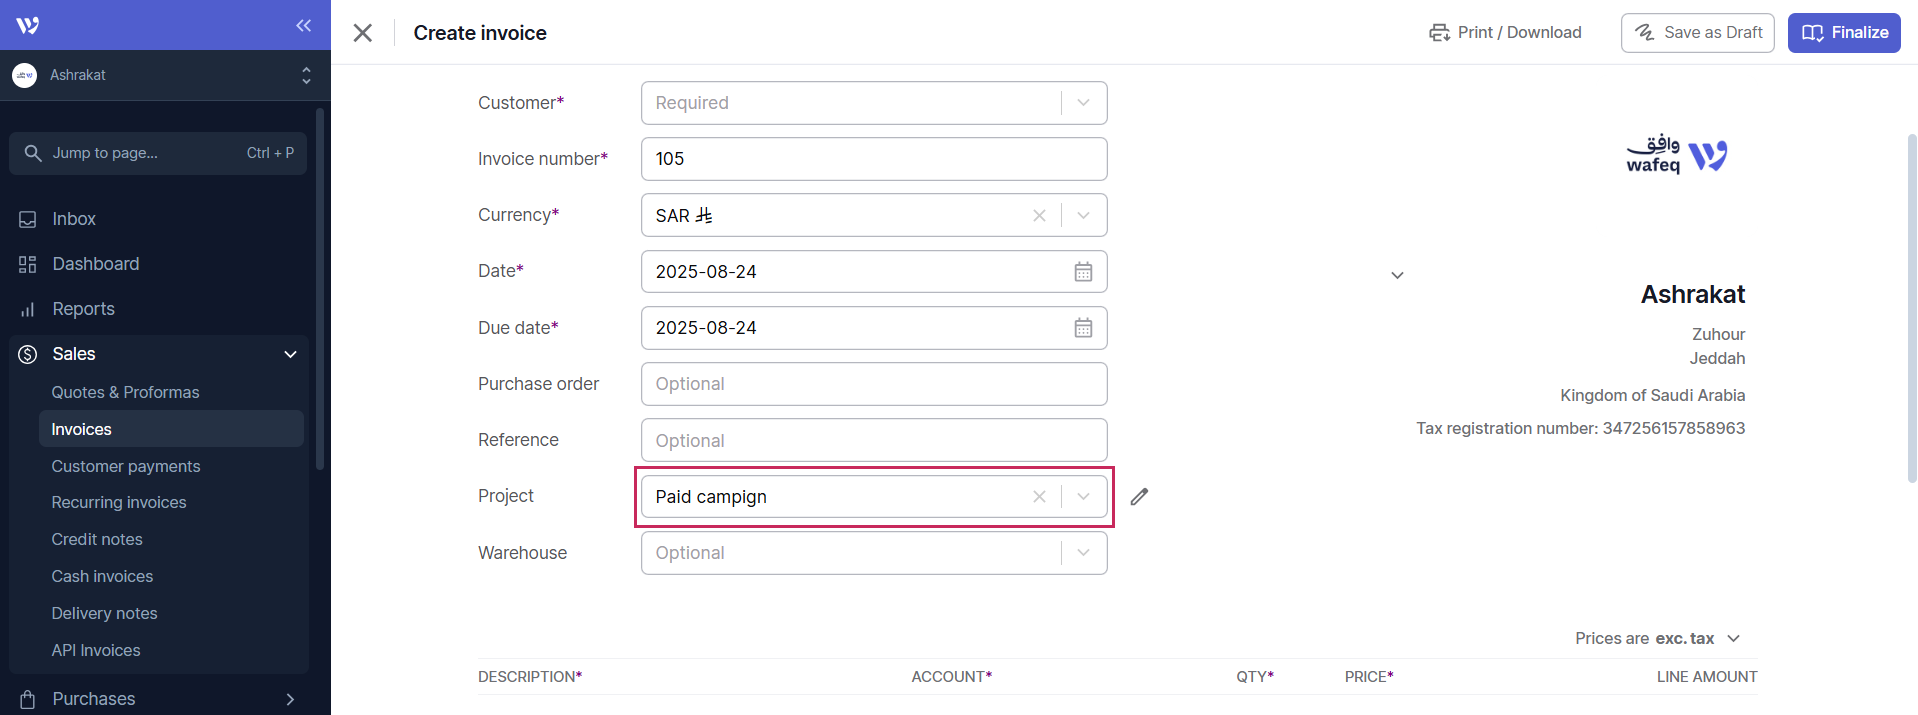Viewport: 1918px width, 715px height.
Task: Collapse the Sales section chevron
Action: tap(290, 354)
